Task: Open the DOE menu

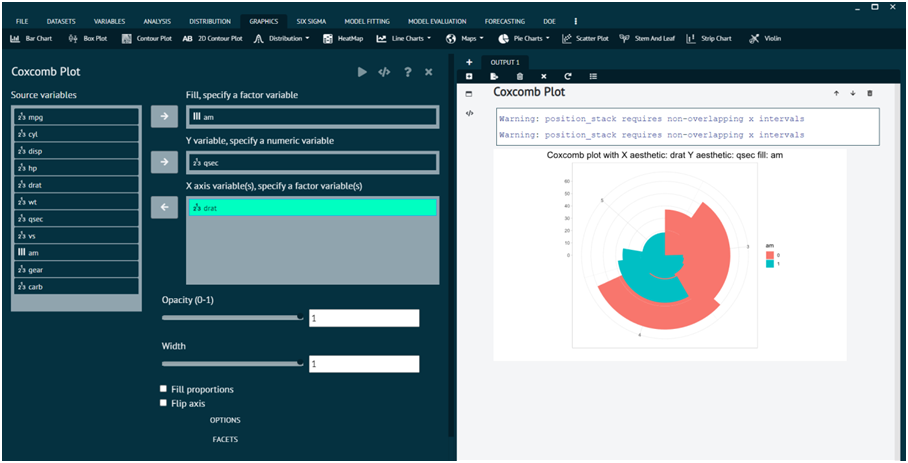Action: (x=549, y=21)
